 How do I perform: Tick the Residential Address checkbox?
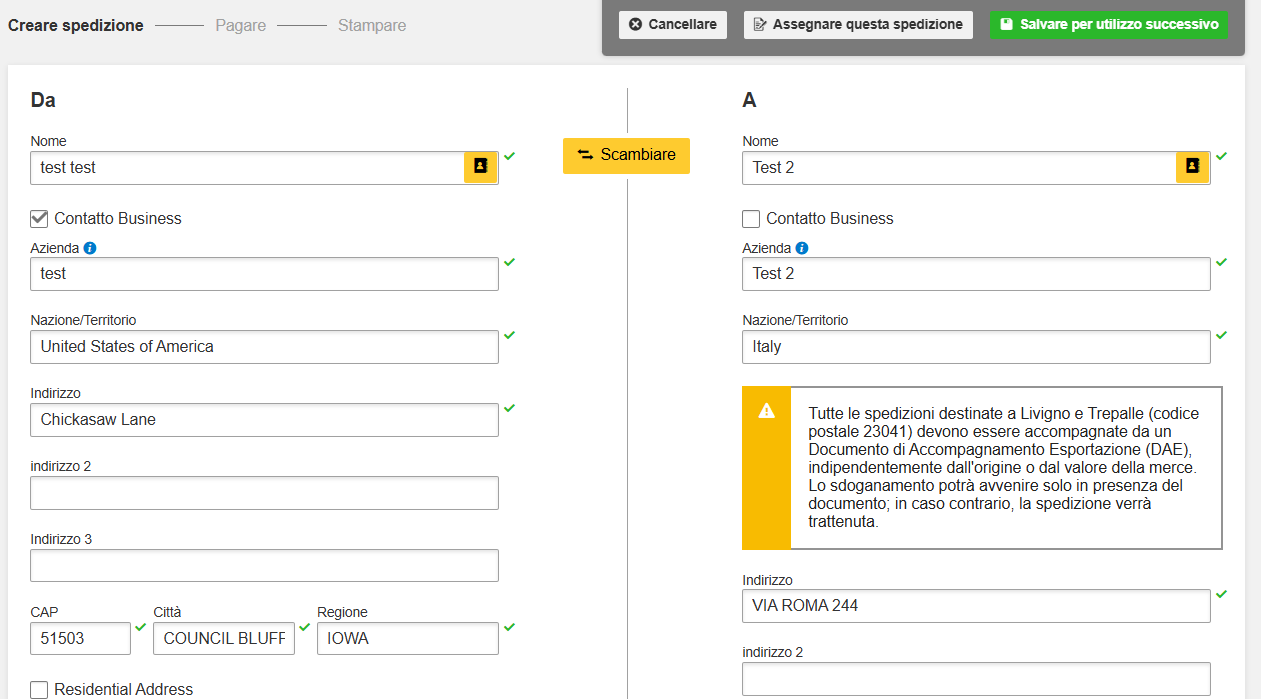(40, 689)
